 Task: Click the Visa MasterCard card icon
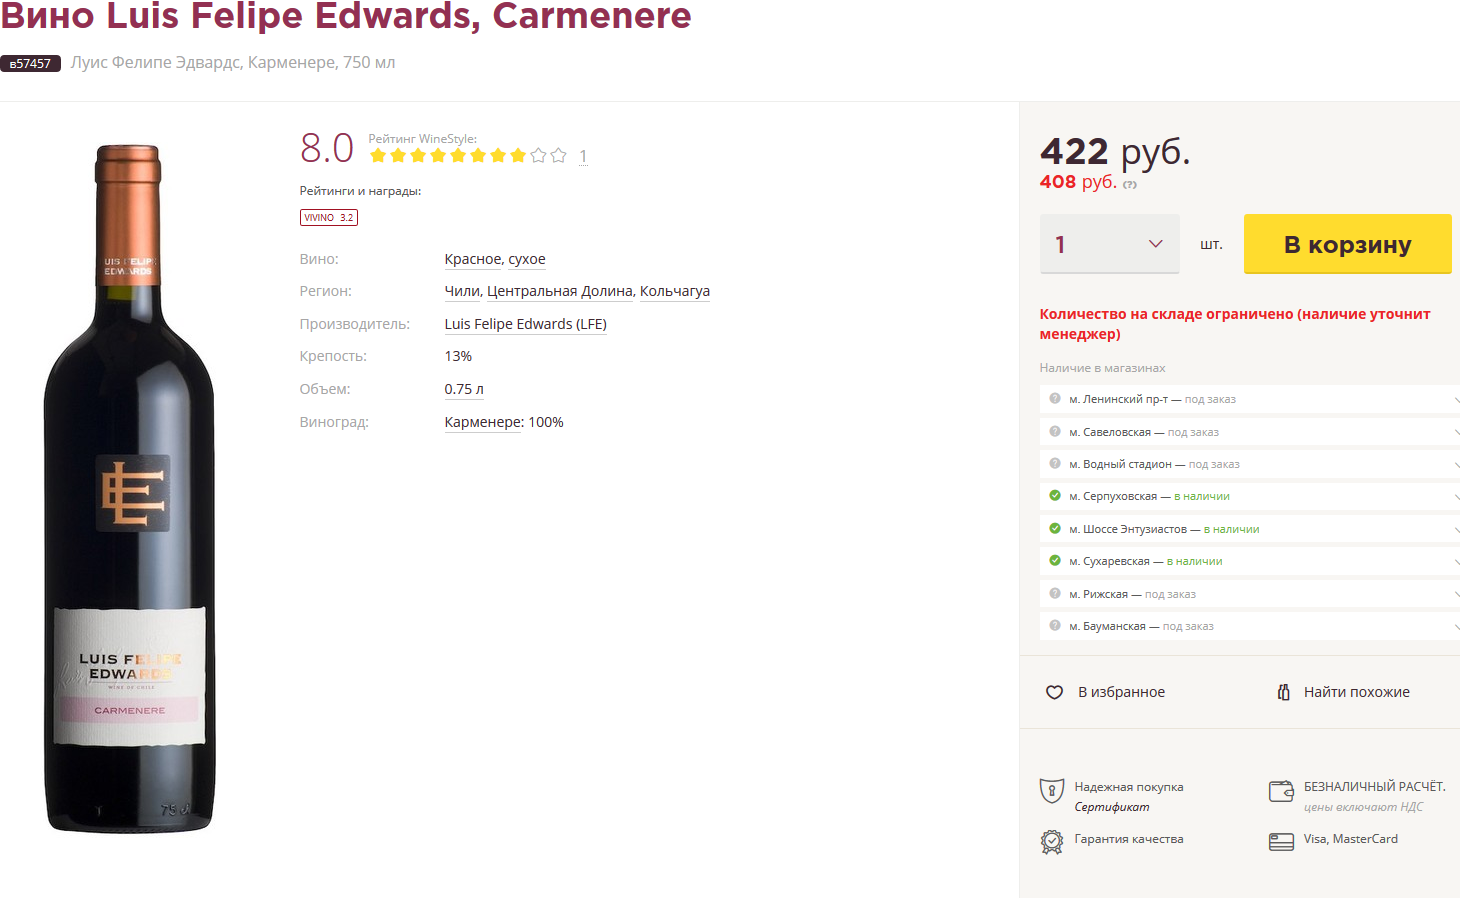coord(1281,841)
